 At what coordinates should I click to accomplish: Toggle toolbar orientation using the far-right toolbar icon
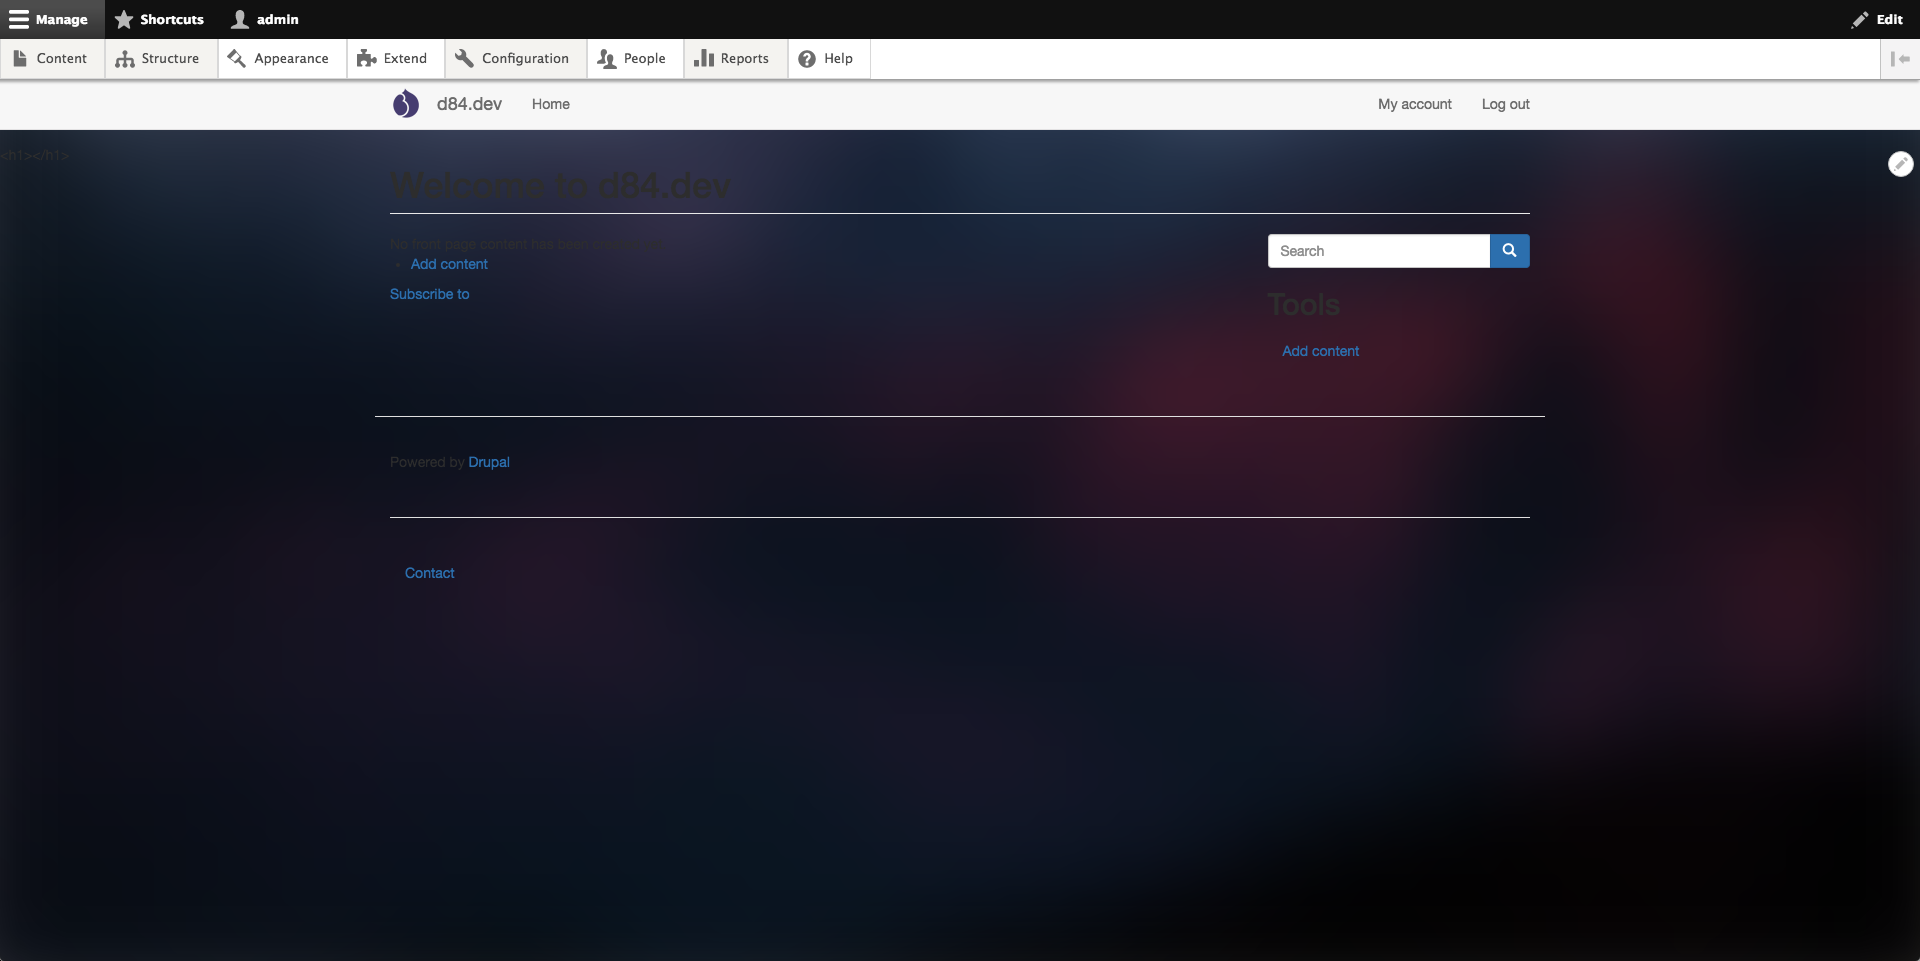pos(1900,59)
